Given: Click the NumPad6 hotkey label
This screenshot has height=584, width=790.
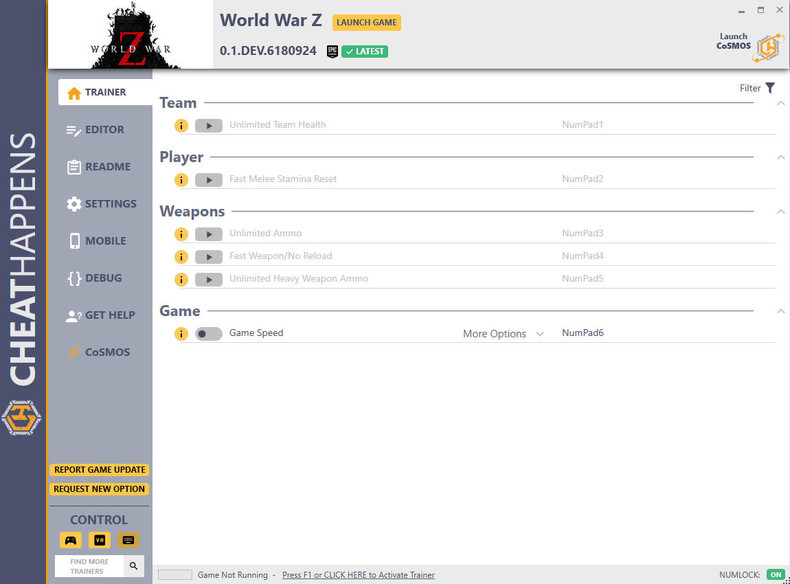Looking at the screenshot, I should 582,333.
